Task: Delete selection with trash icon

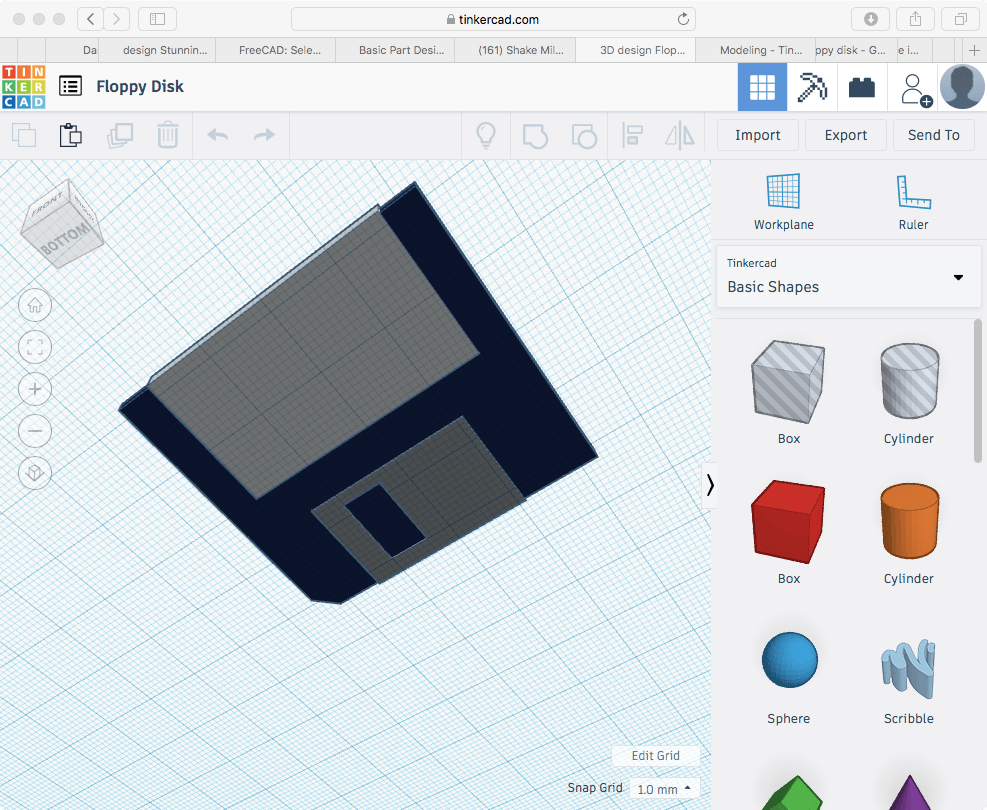Action: (x=168, y=135)
